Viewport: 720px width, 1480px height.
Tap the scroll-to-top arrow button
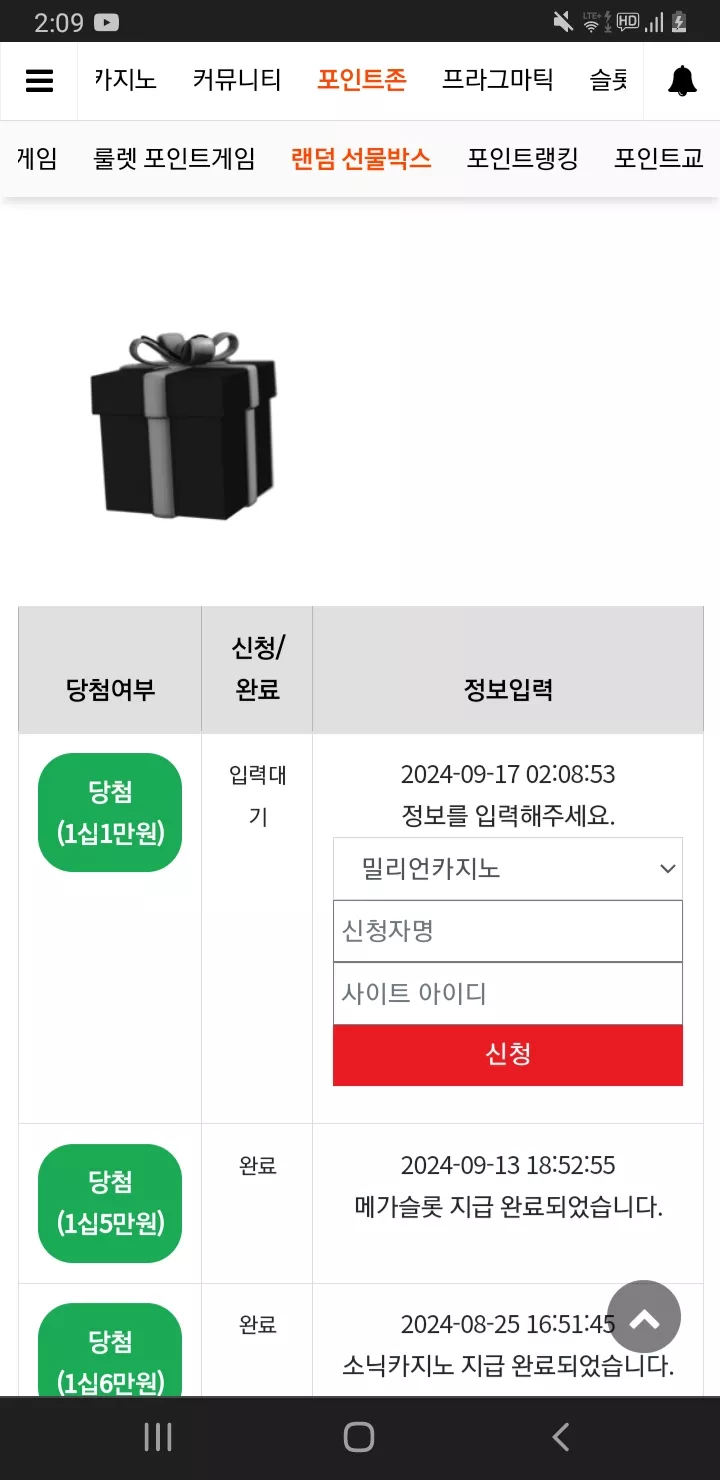click(x=644, y=1317)
